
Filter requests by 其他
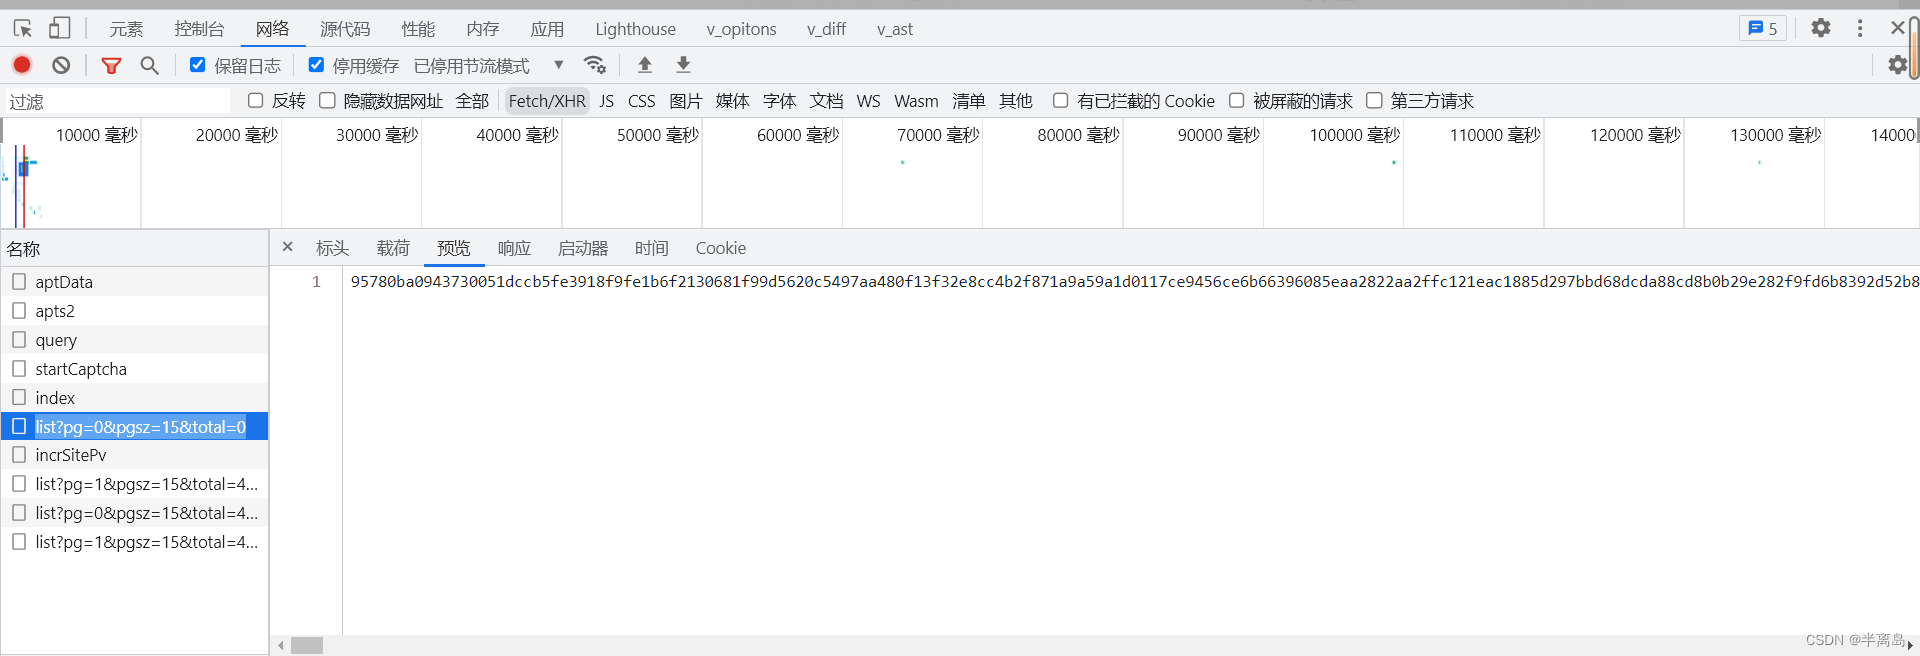[x=1015, y=101]
